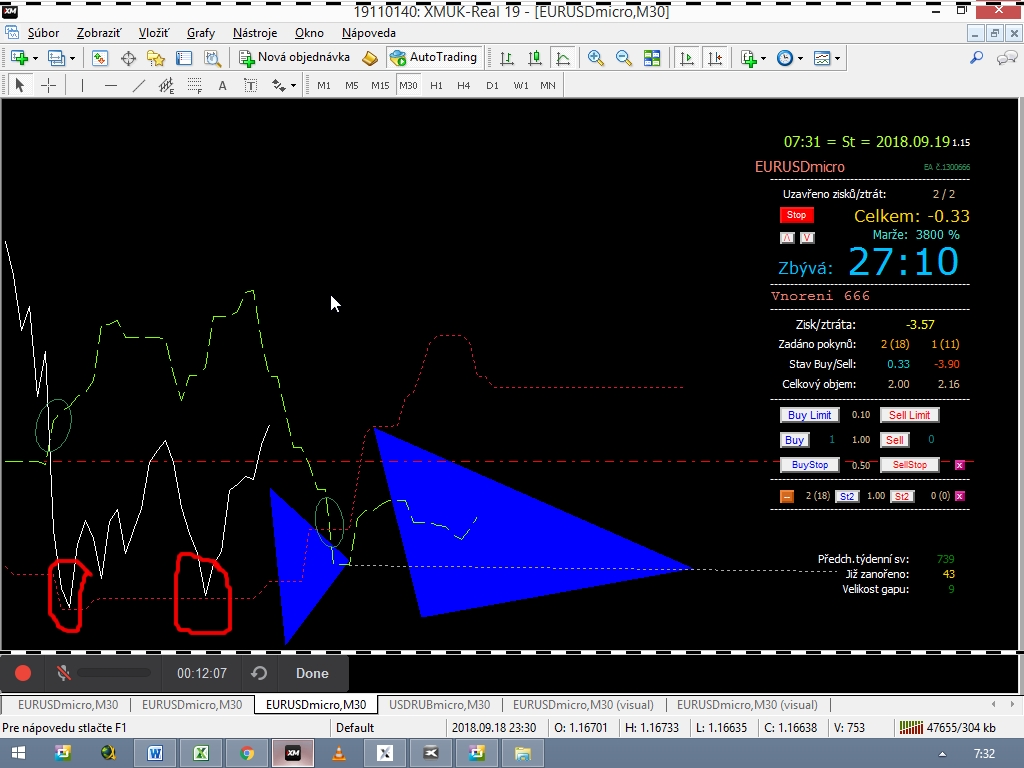Click the Buy Limit button
Screen dimensions: 1024x768
point(809,415)
